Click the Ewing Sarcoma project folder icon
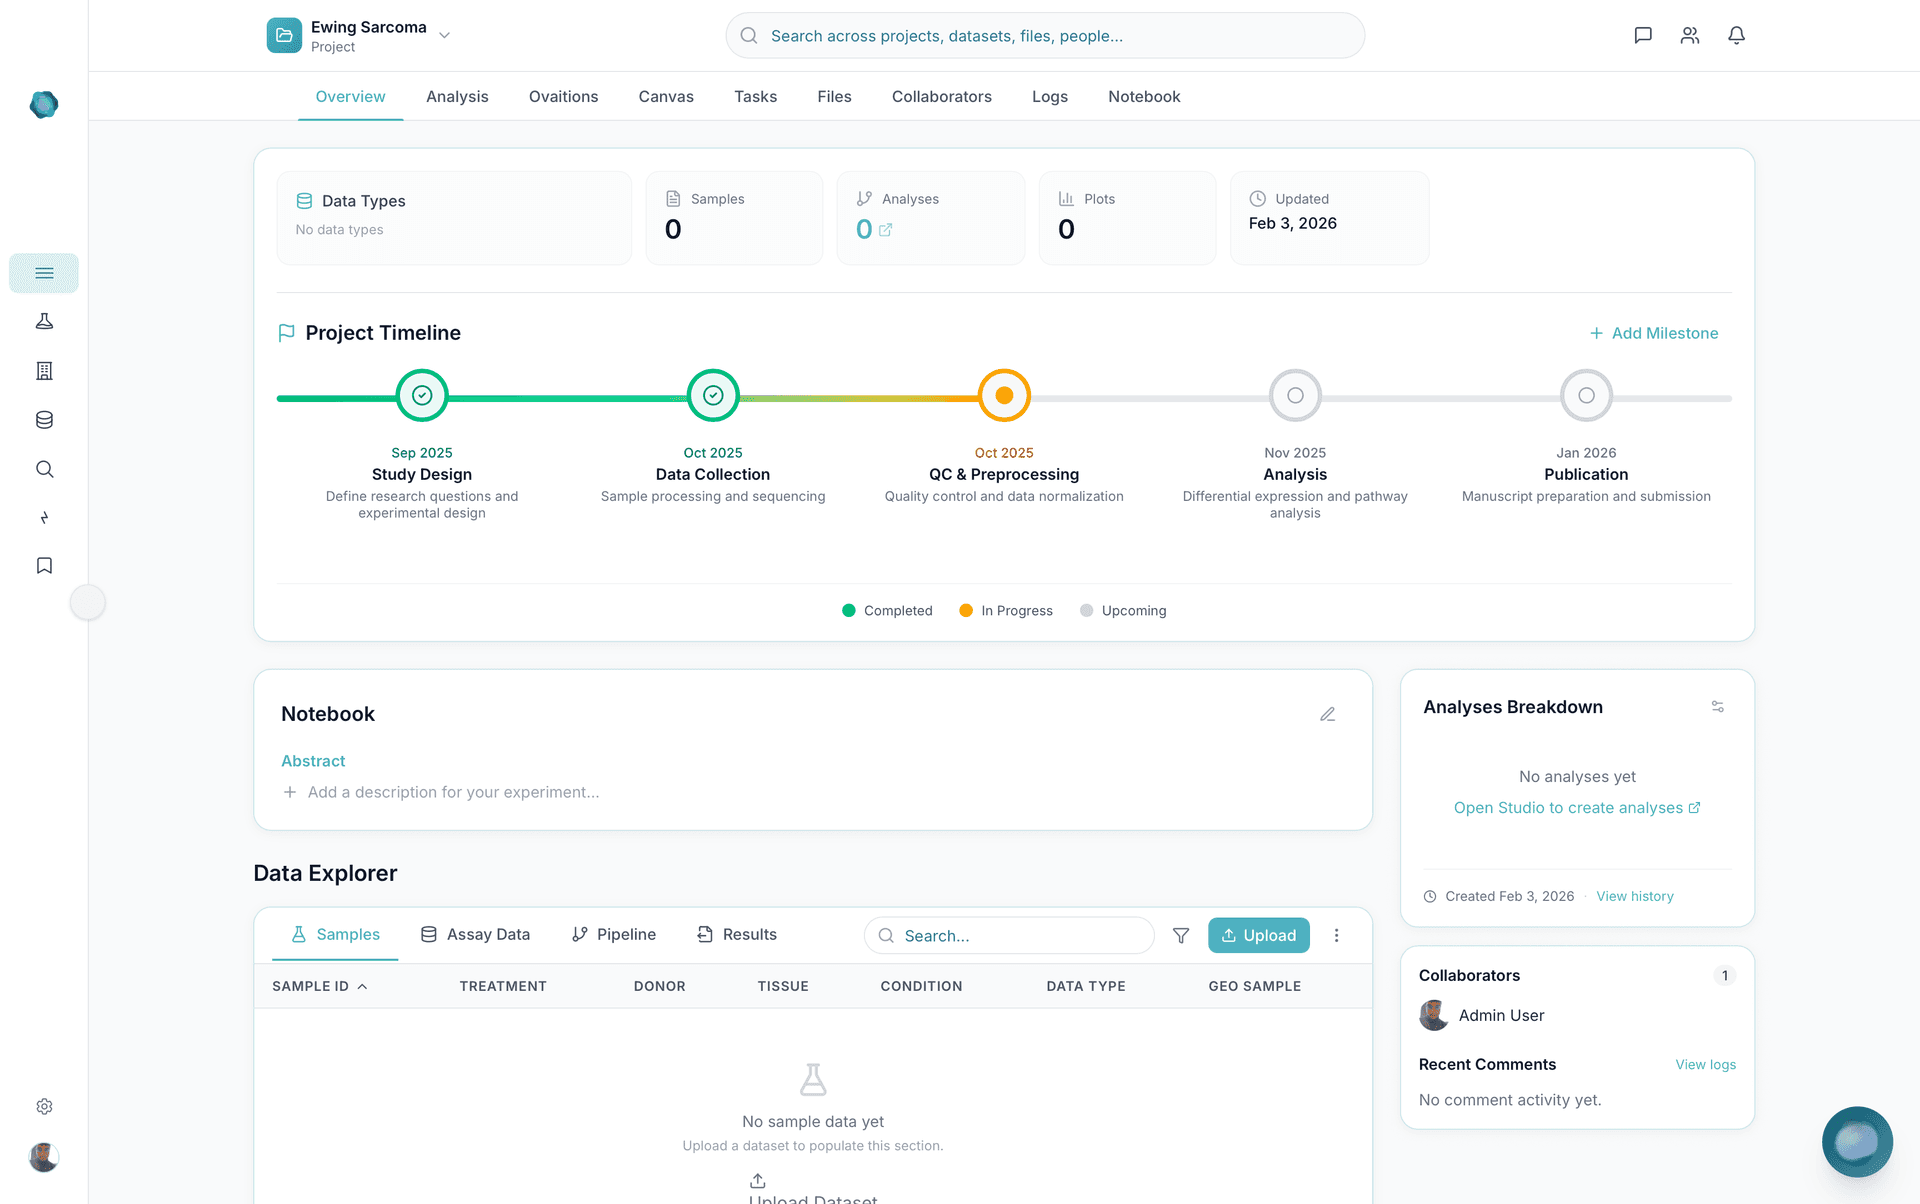The width and height of the screenshot is (1920, 1204). (284, 35)
